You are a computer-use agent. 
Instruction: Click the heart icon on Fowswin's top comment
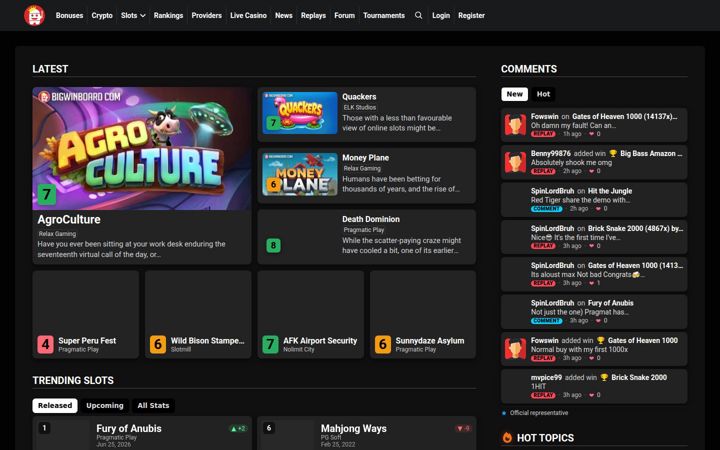tap(591, 134)
